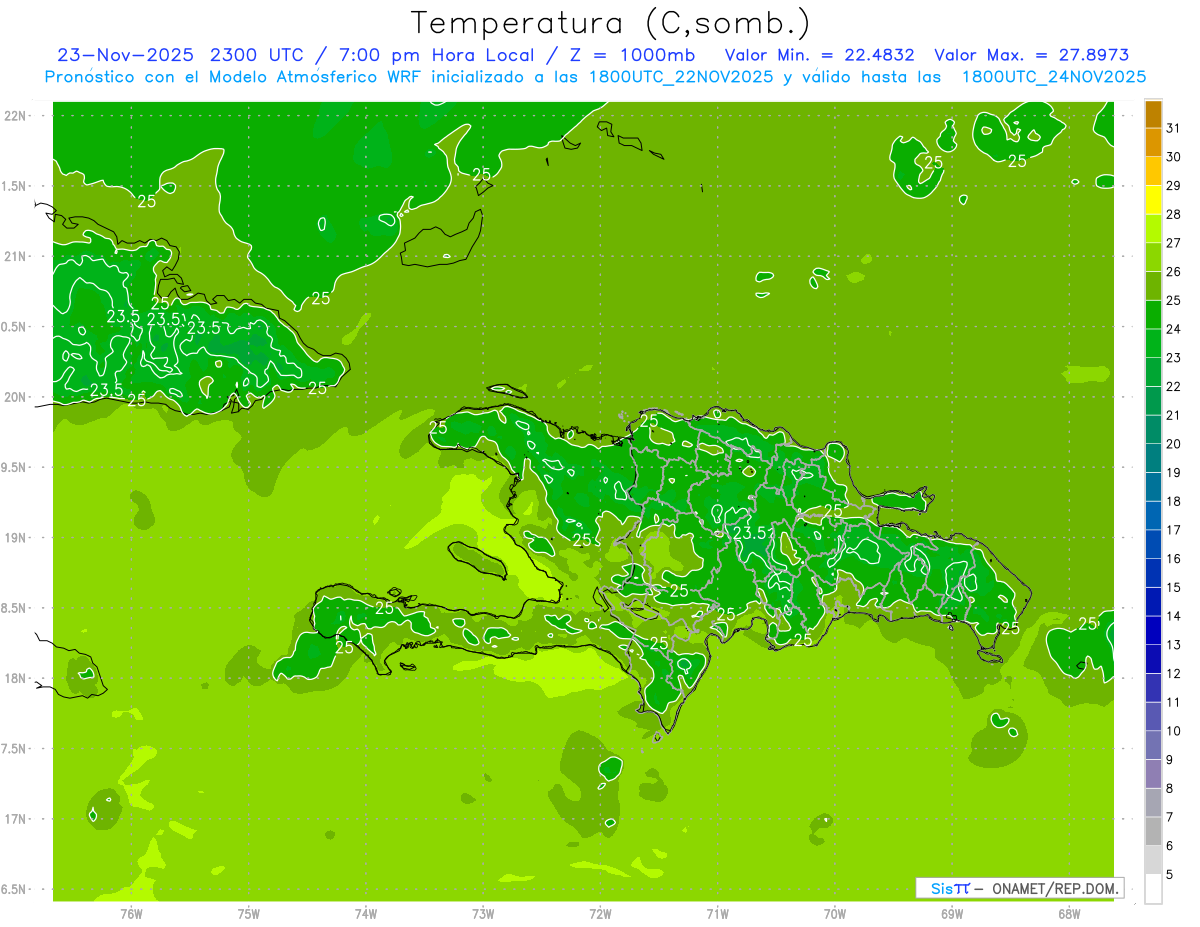Click color scale value "31"
This screenshot has height=927, width=1200.
click(1173, 128)
